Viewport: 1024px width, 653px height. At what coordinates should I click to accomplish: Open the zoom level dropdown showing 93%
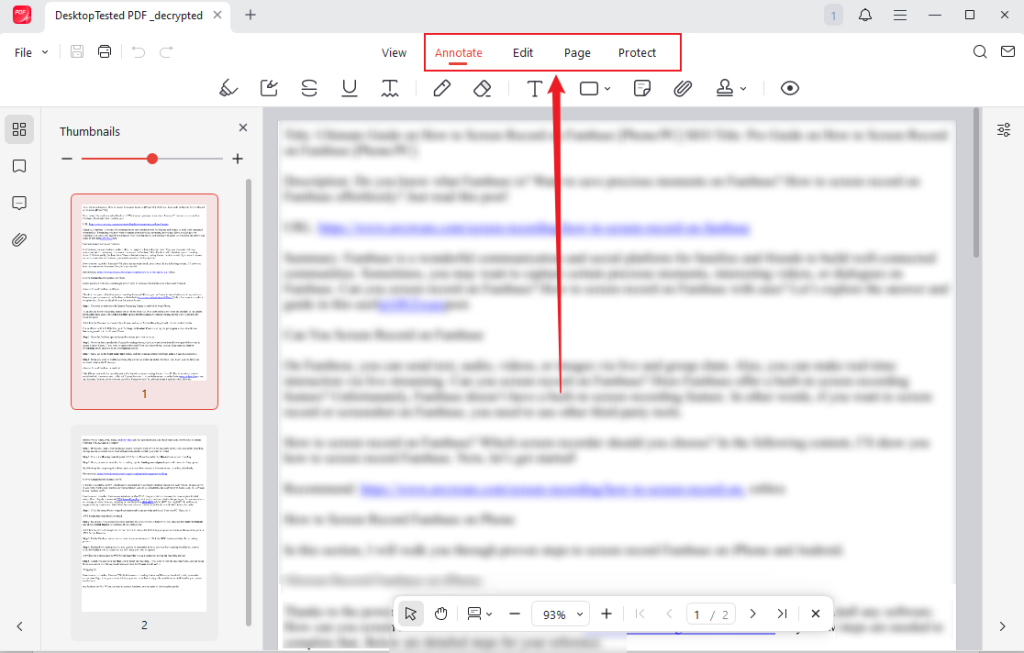click(x=560, y=613)
